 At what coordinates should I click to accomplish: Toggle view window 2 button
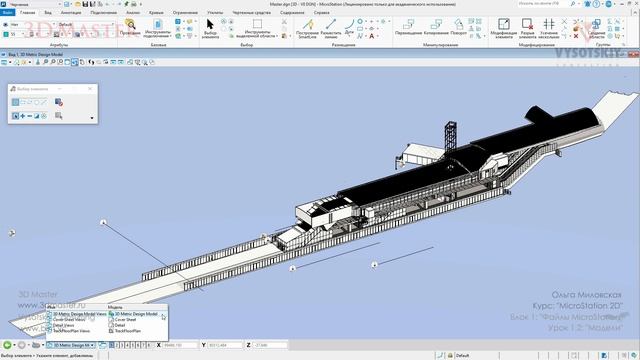coord(117,345)
